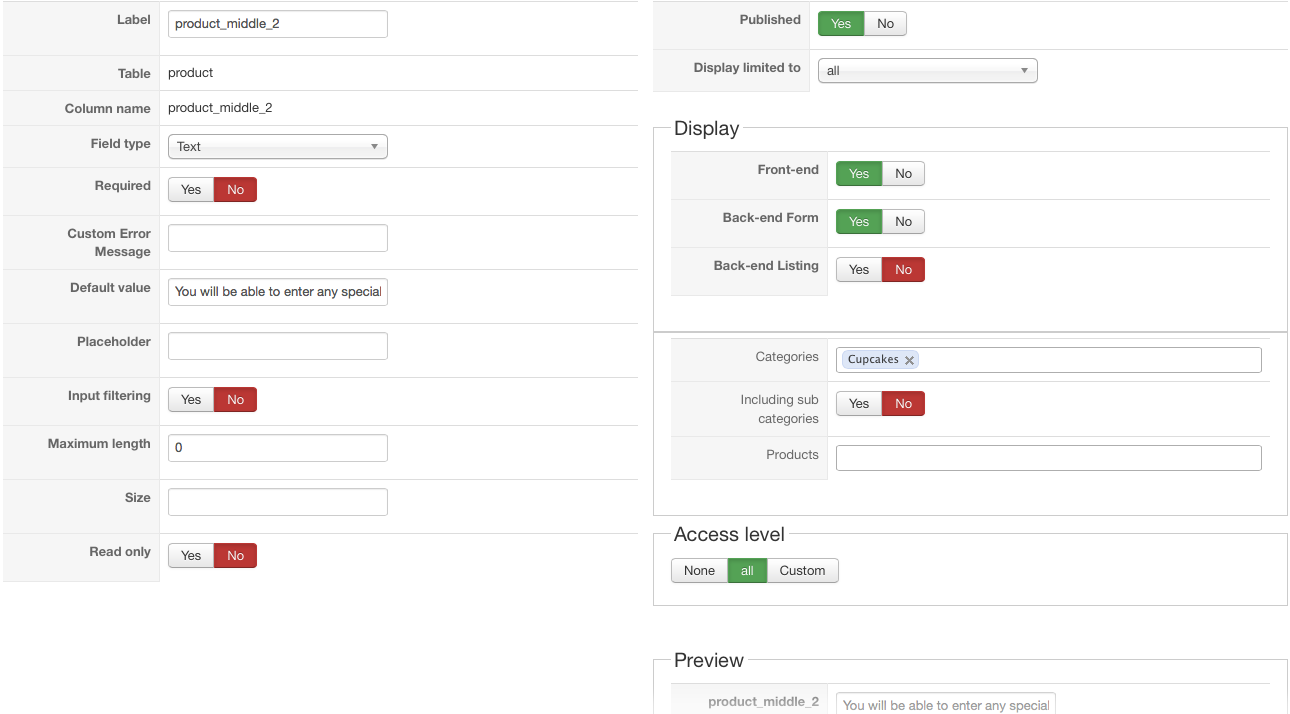Enable Including sub categories

point(859,404)
